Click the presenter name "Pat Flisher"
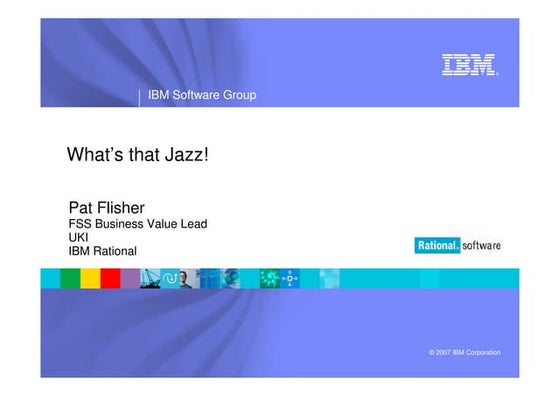 click(106, 208)
